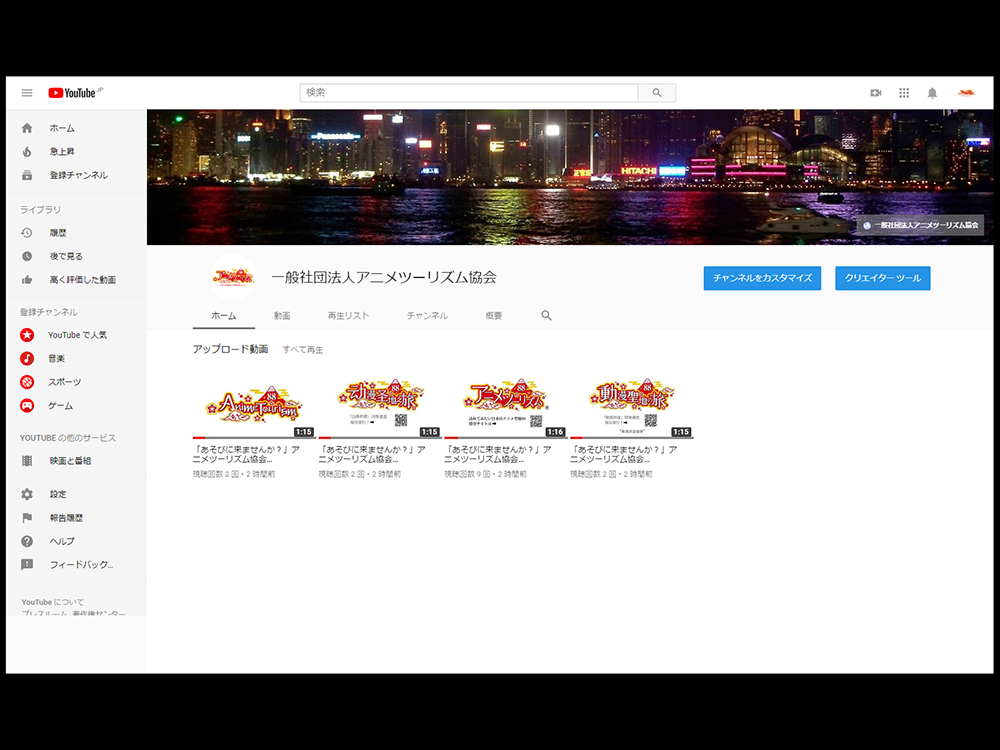This screenshot has height=750, width=1000.
Task: Open the video upload camera icon
Action: pos(875,92)
